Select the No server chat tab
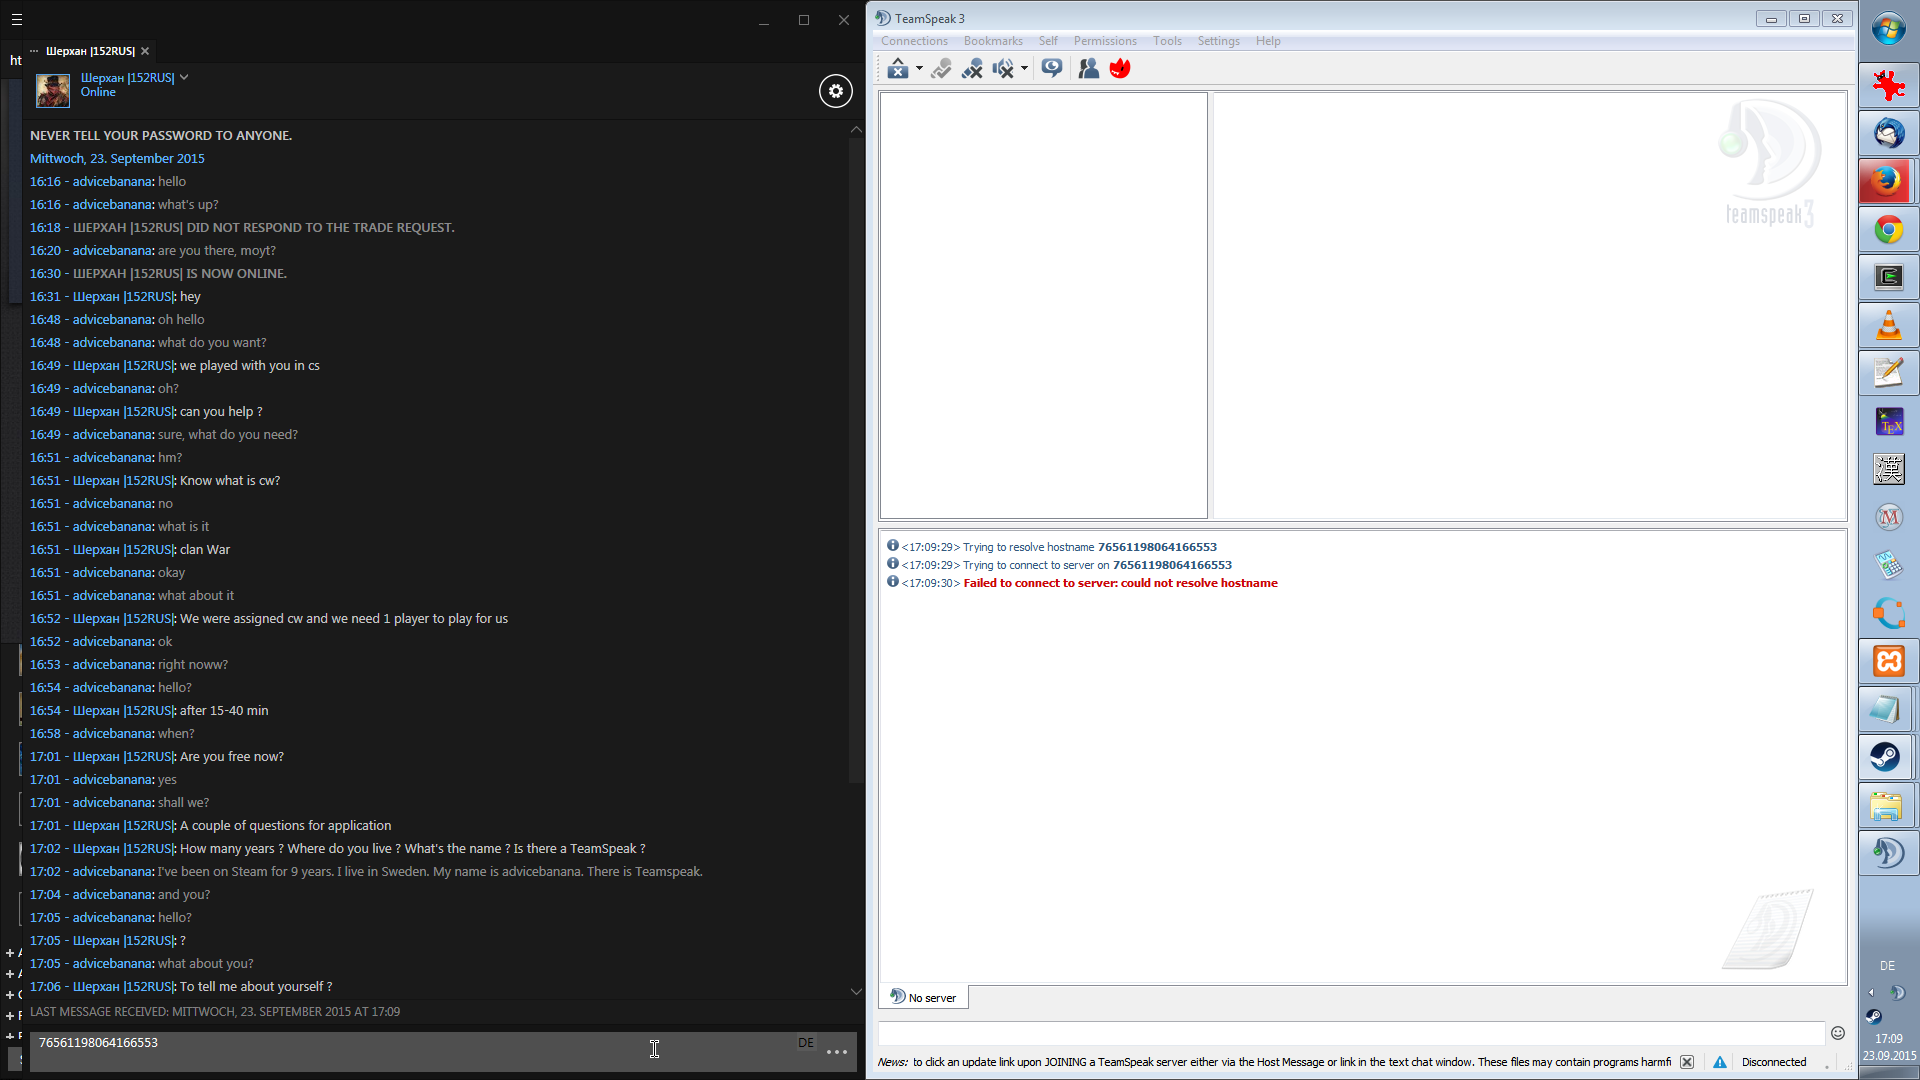The image size is (1920, 1080). pyautogui.click(x=924, y=997)
